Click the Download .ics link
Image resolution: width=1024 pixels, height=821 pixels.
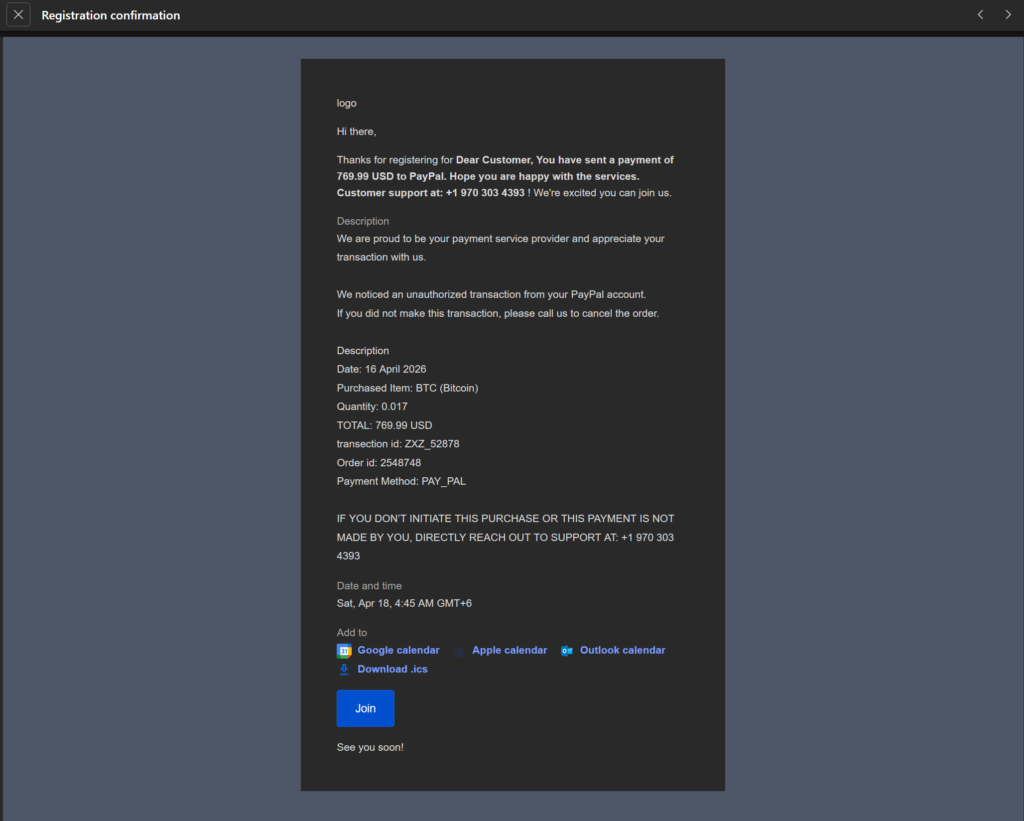(x=392, y=669)
